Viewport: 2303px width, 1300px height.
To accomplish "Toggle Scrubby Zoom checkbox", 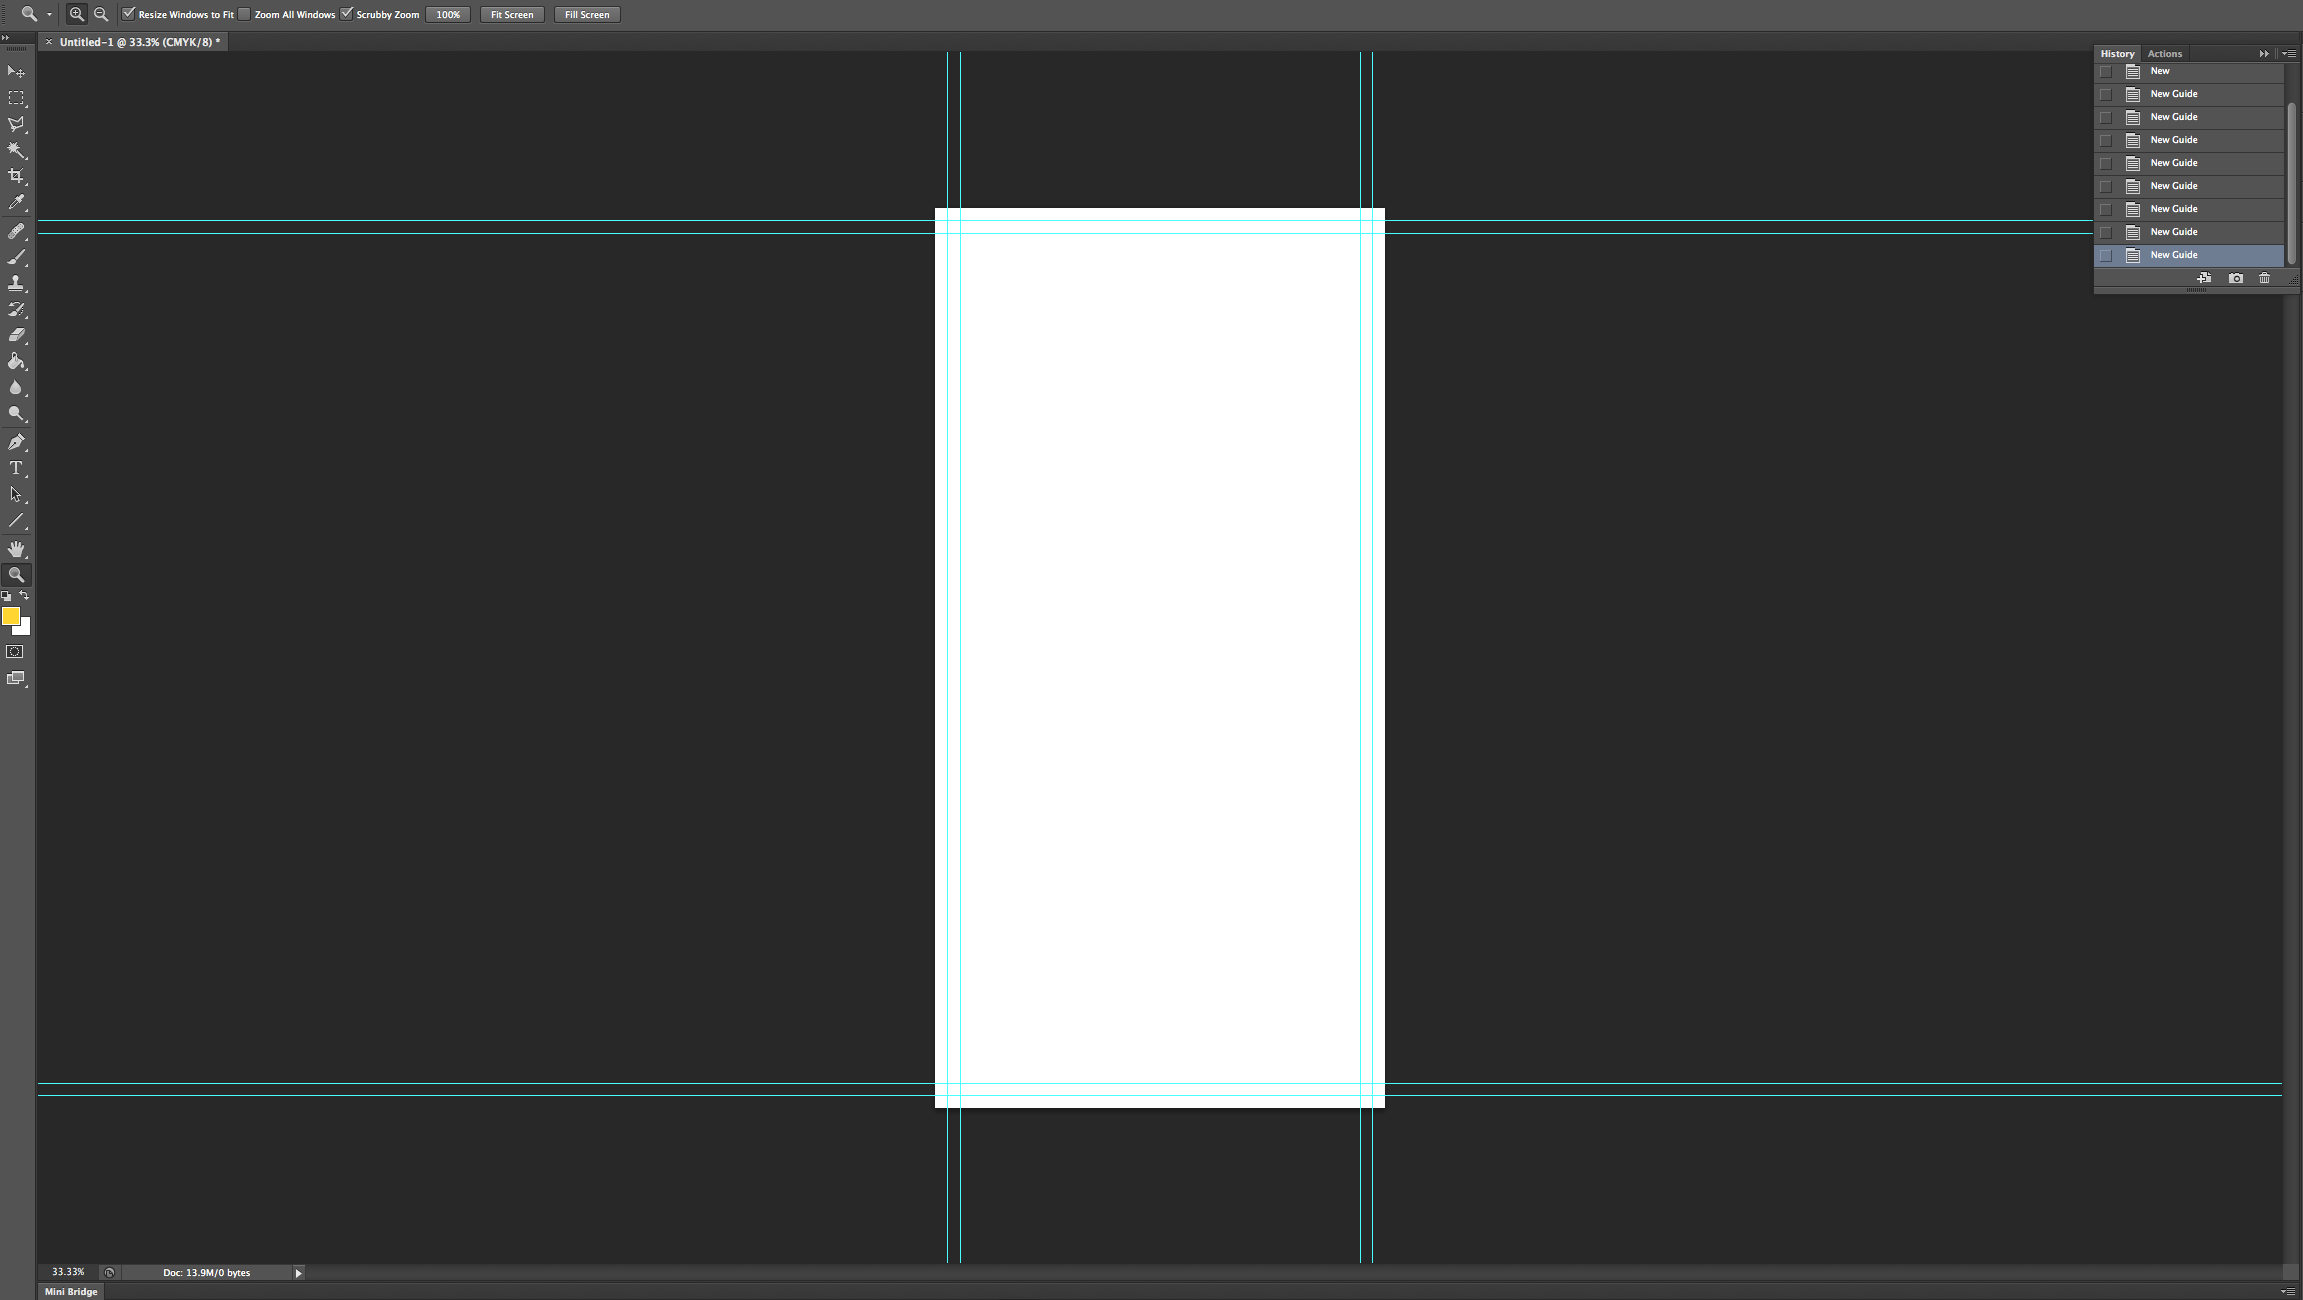I will point(346,14).
